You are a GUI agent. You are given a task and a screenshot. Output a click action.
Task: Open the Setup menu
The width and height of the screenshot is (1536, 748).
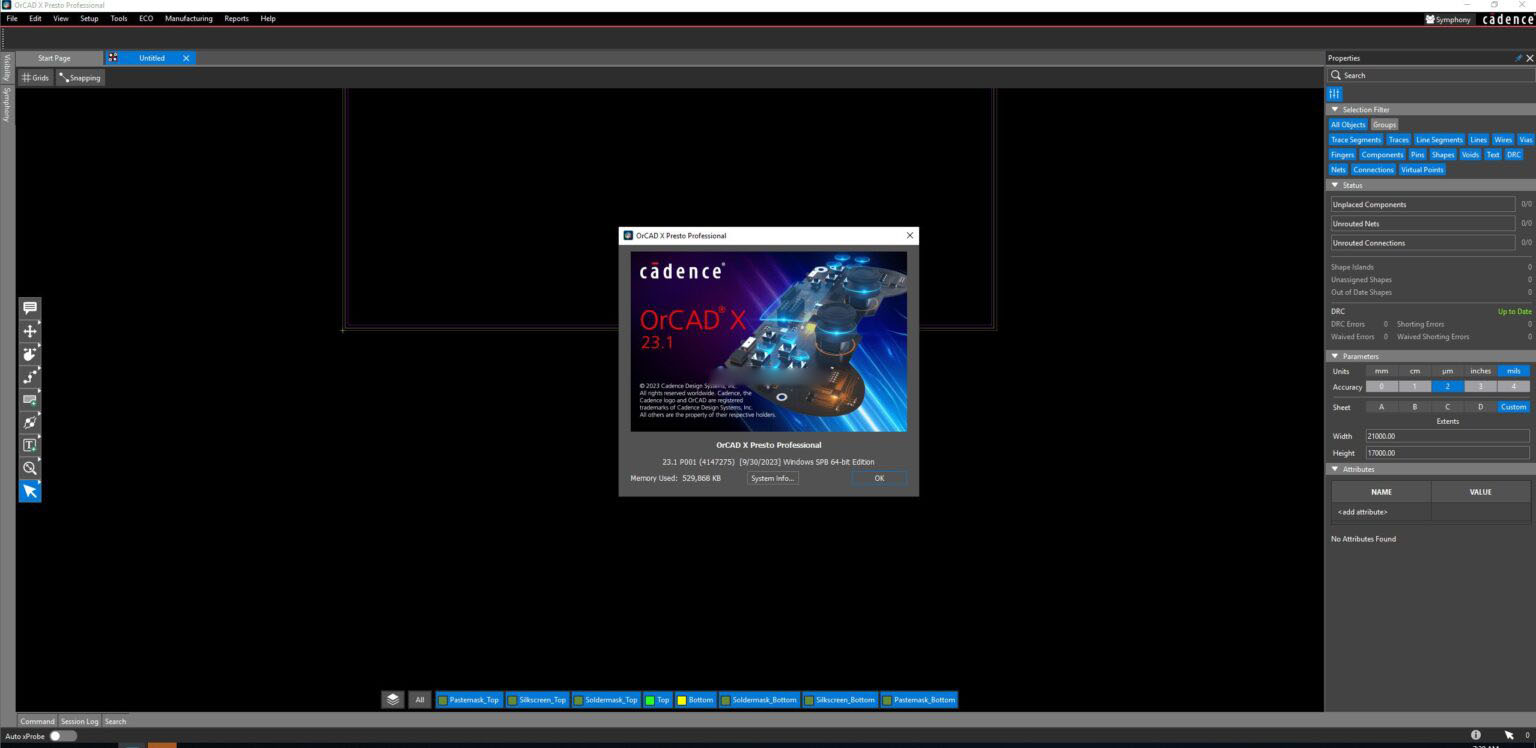pyautogui.click(x=89, y=19)
